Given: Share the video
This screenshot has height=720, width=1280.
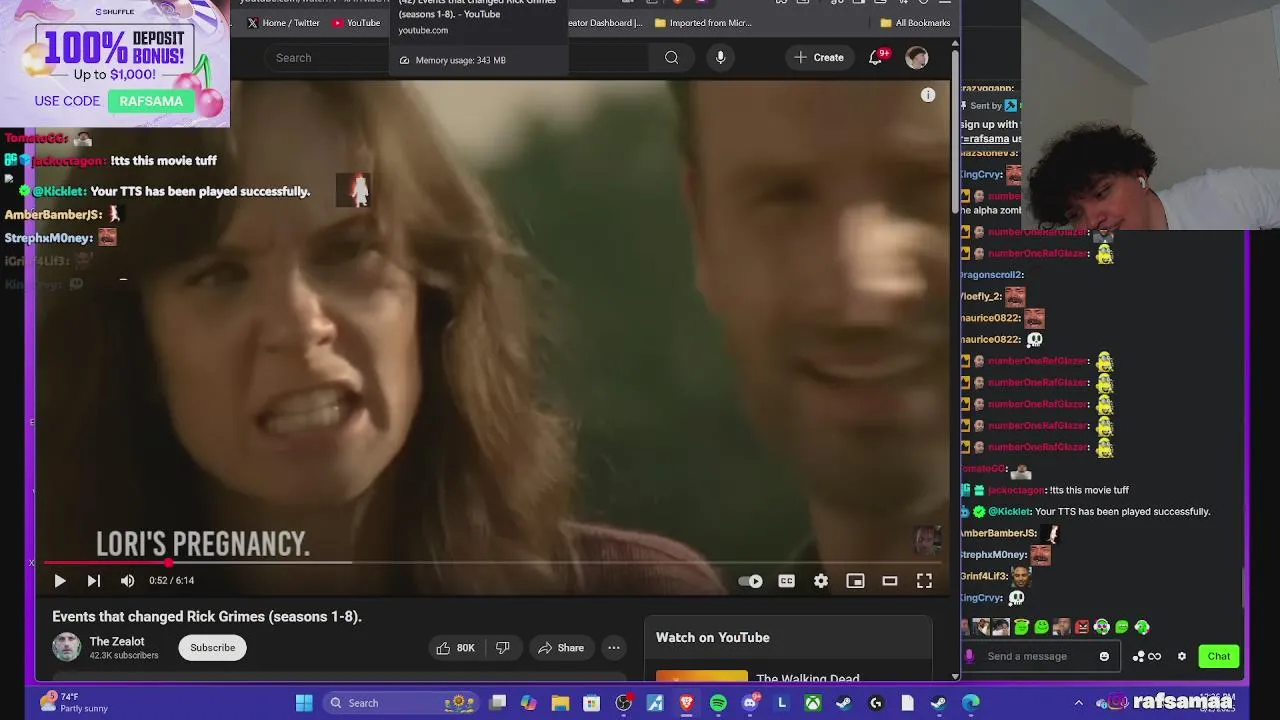Looking at the screenshot, I should [x=561, y=648].
